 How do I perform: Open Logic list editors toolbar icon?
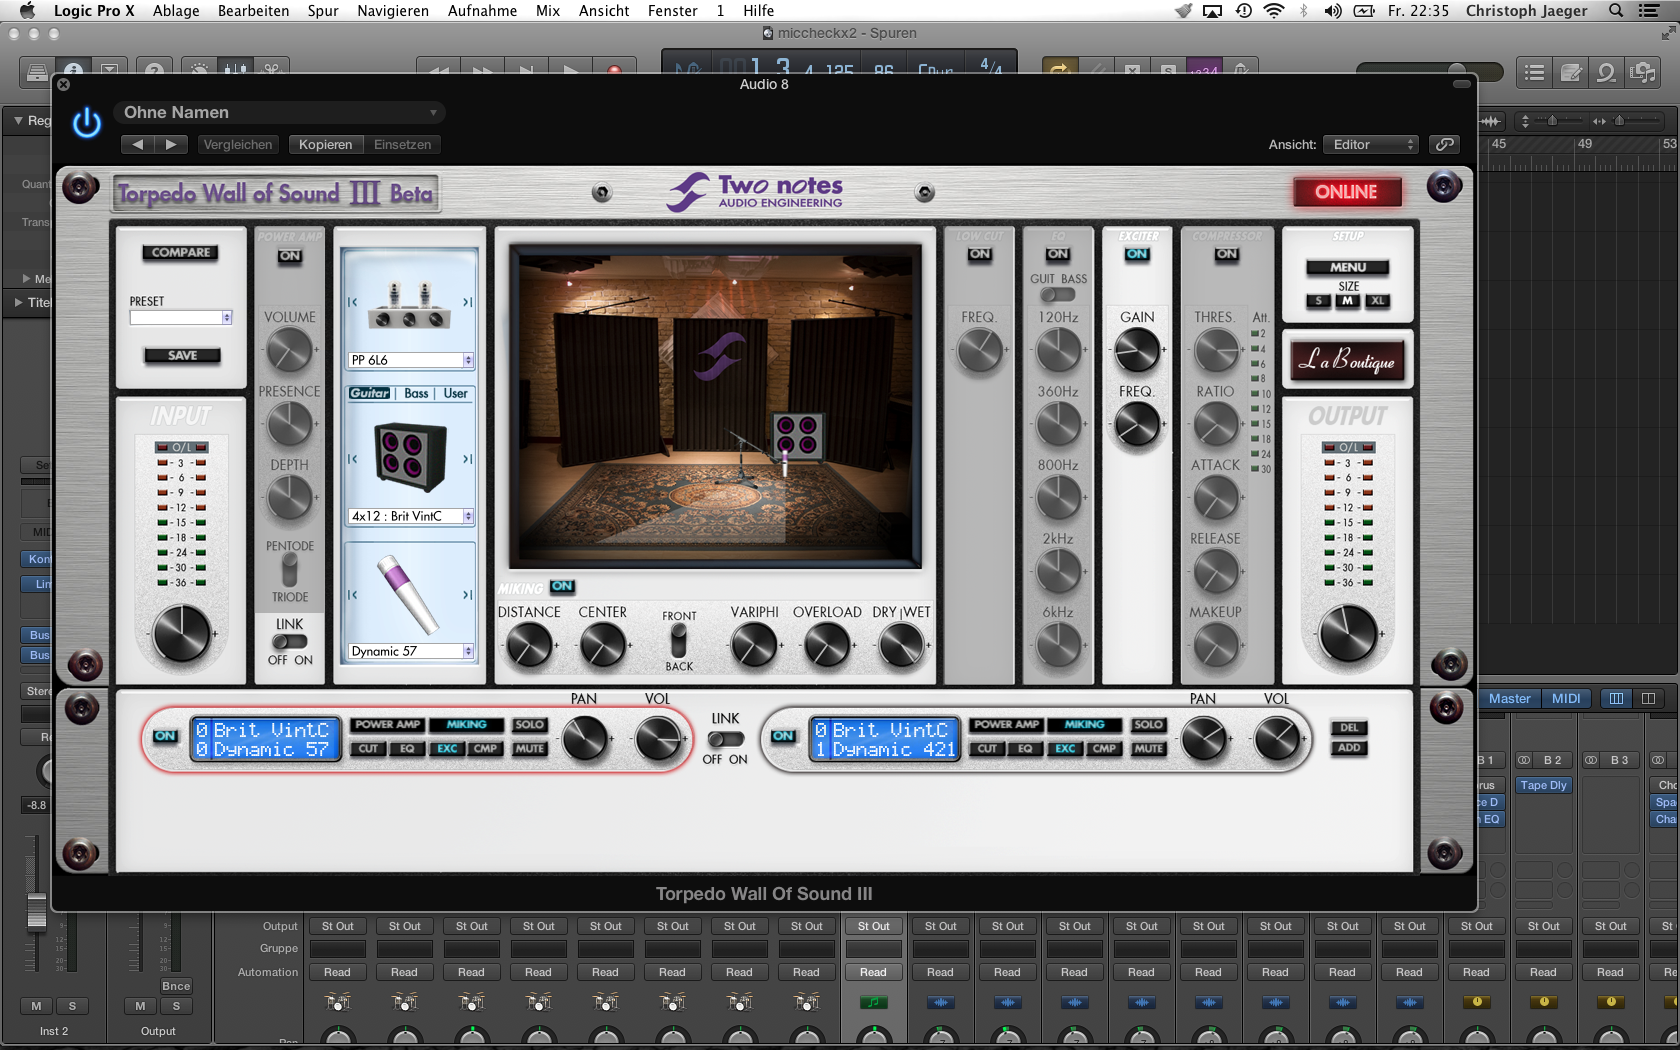click(1534, 72)
